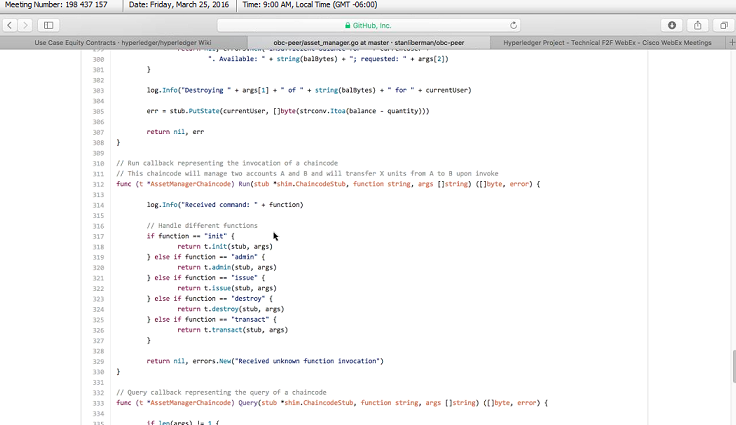Select line number 317
This screenshot has width=736, height=425.
(98, 236)
